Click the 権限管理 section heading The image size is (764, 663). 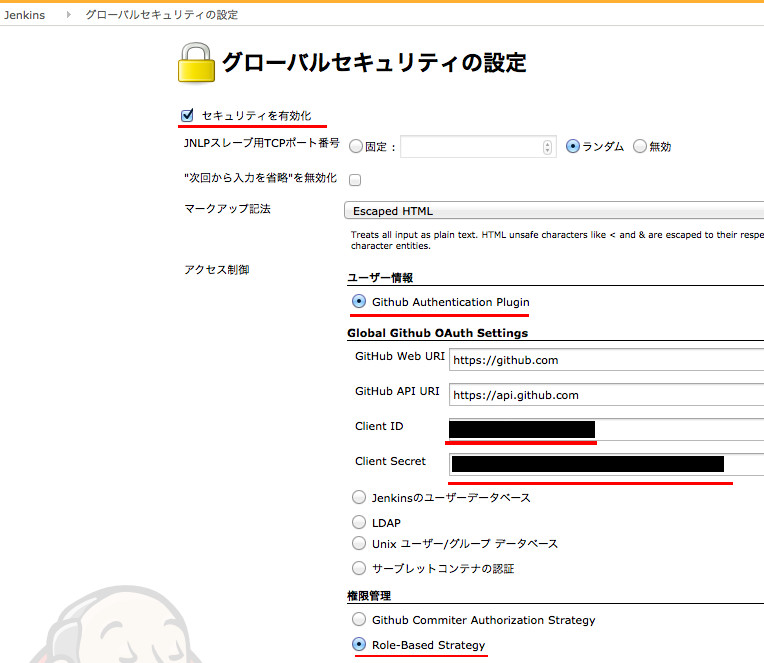[x=369, y=596]
